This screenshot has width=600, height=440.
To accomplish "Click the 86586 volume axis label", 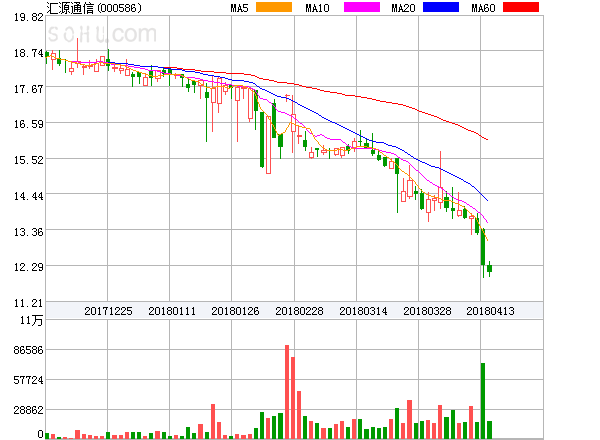I will pos(29,350).
